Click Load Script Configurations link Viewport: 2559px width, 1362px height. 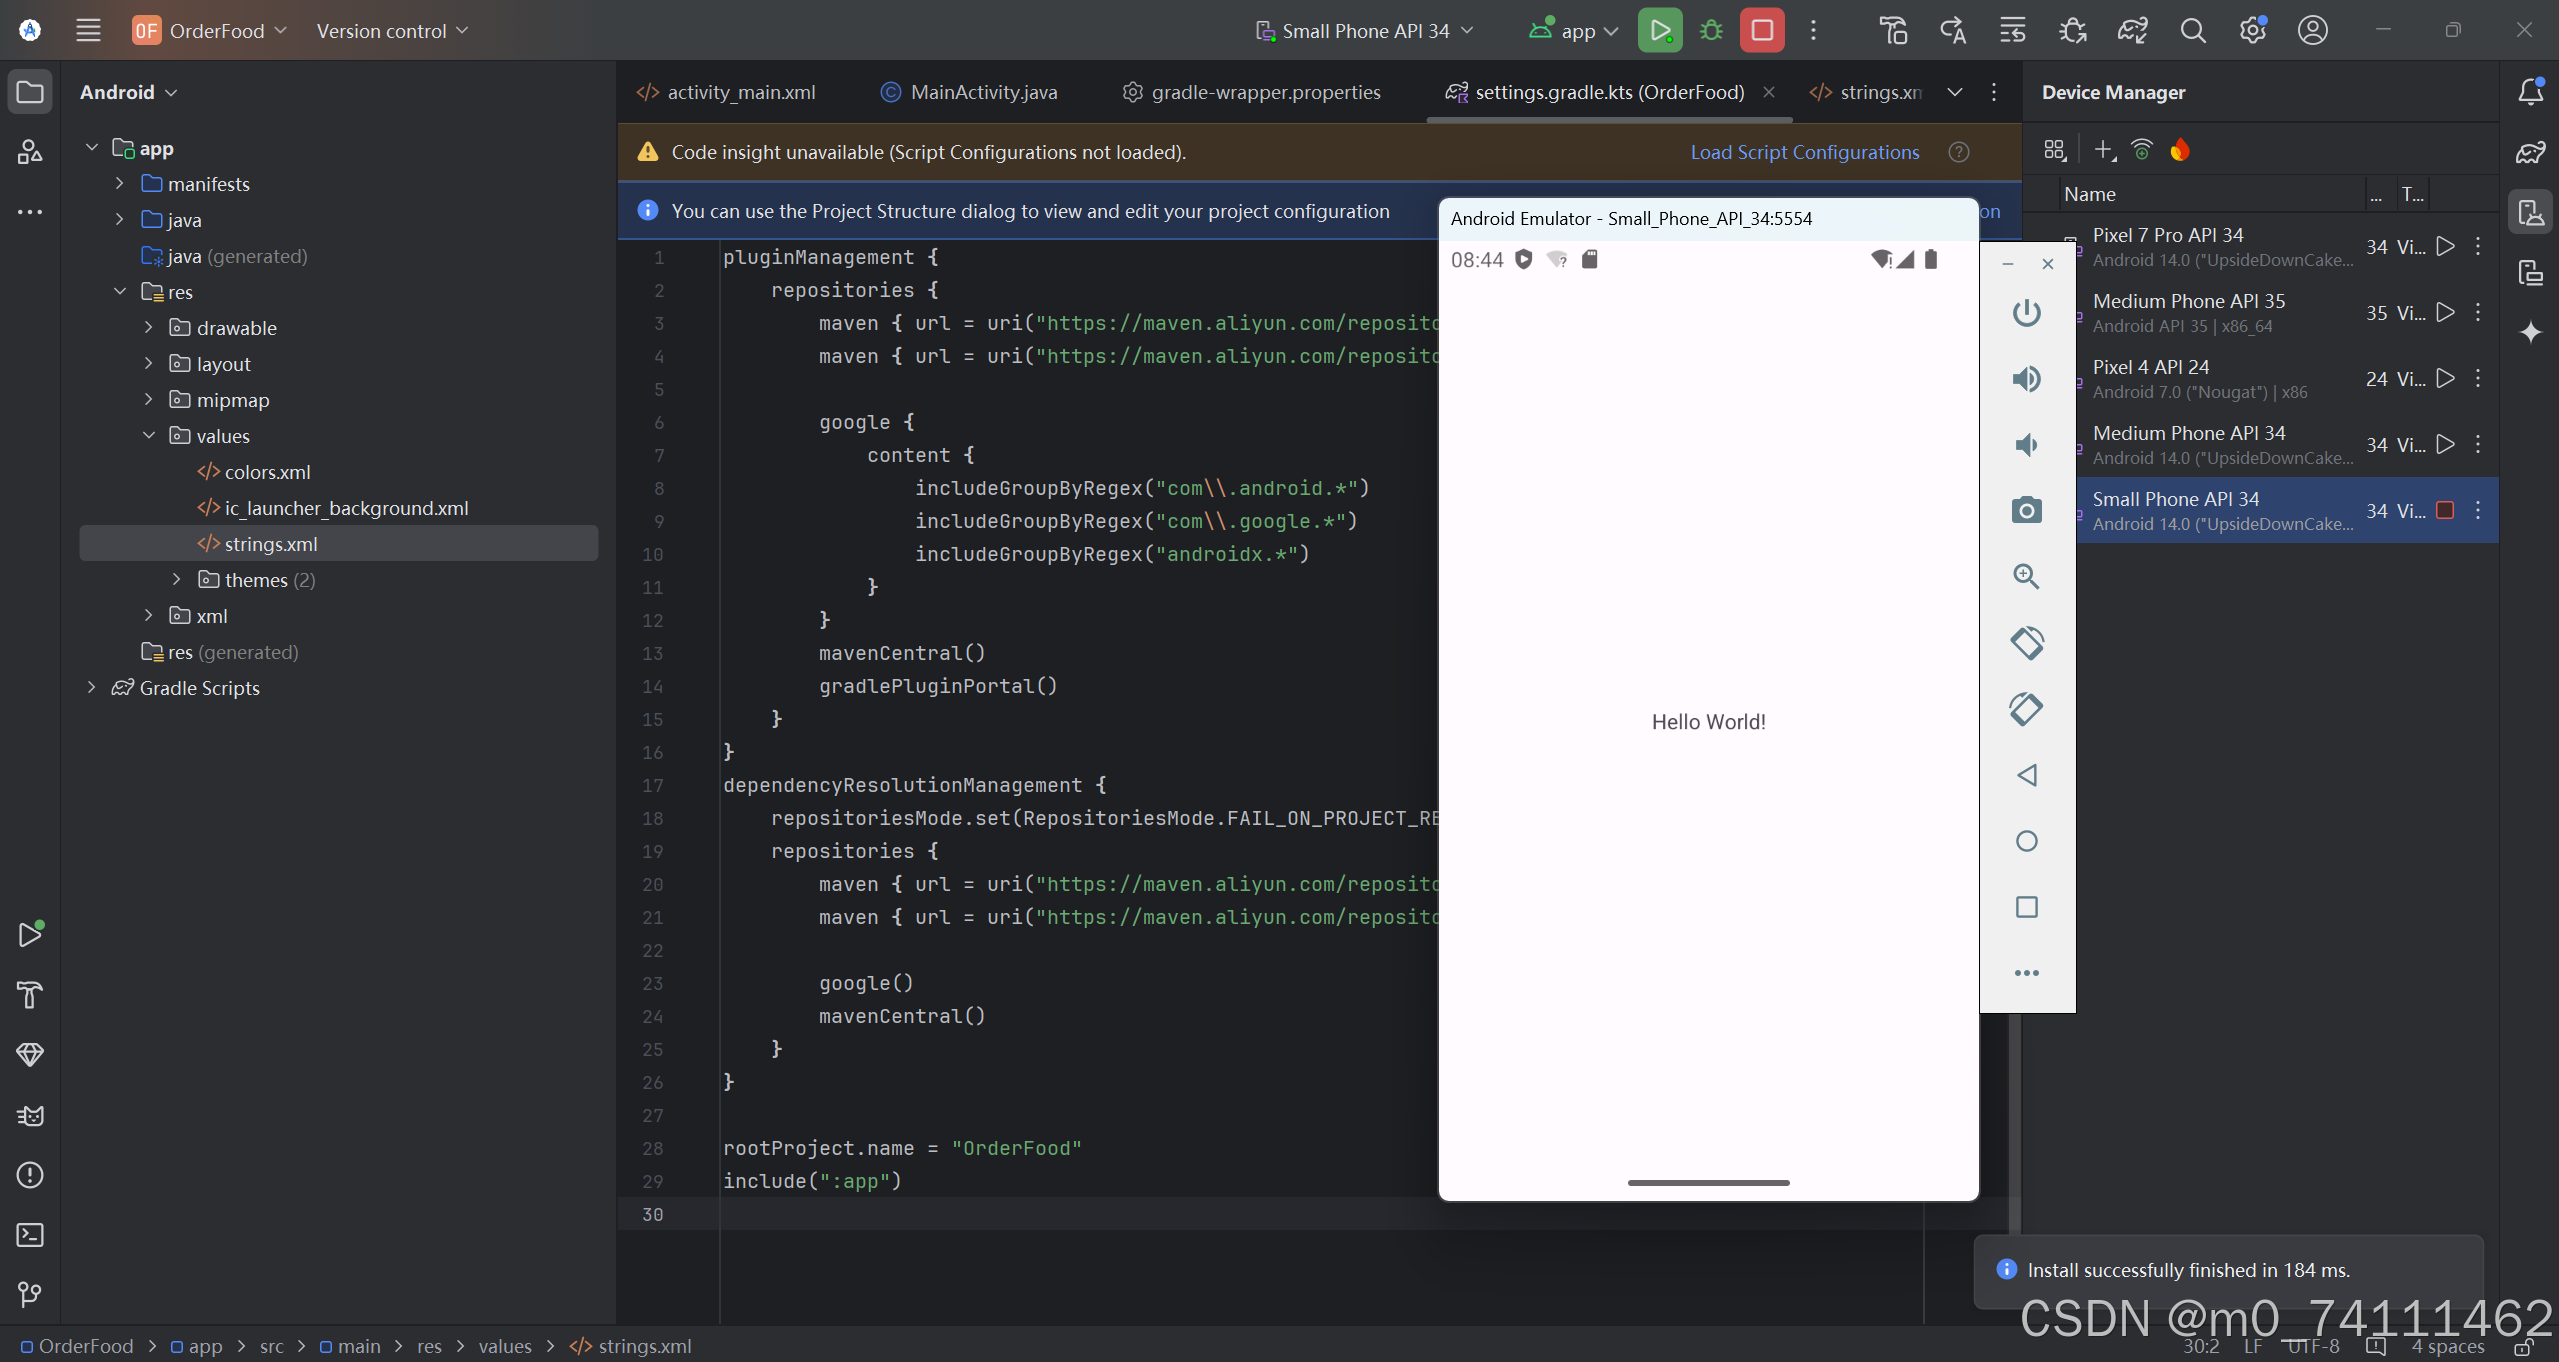coord(1804,152)
